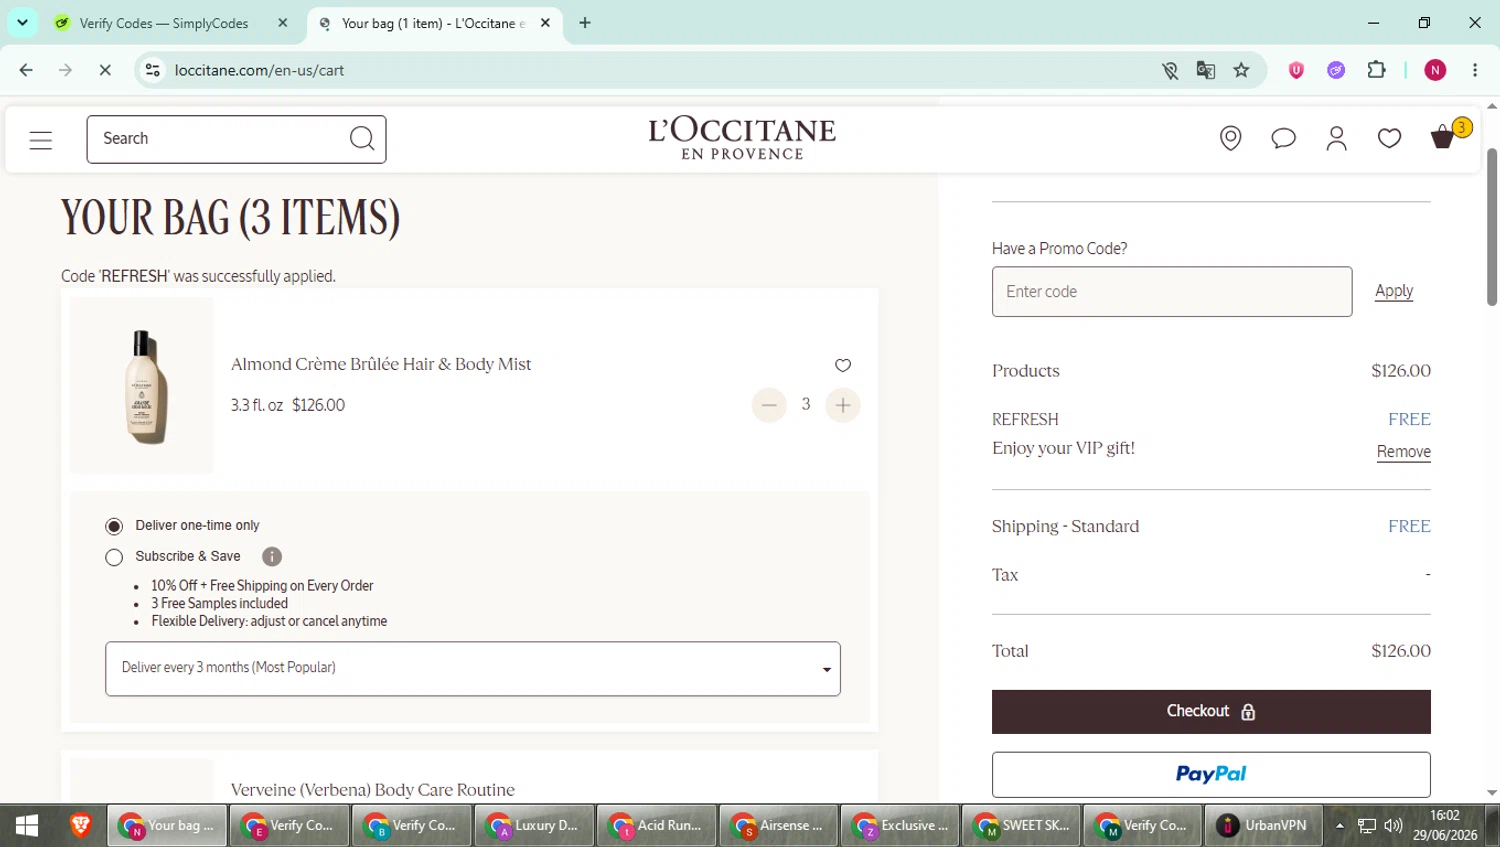Open Windows Start menu

pyautogui.click(x=27, y=826)
